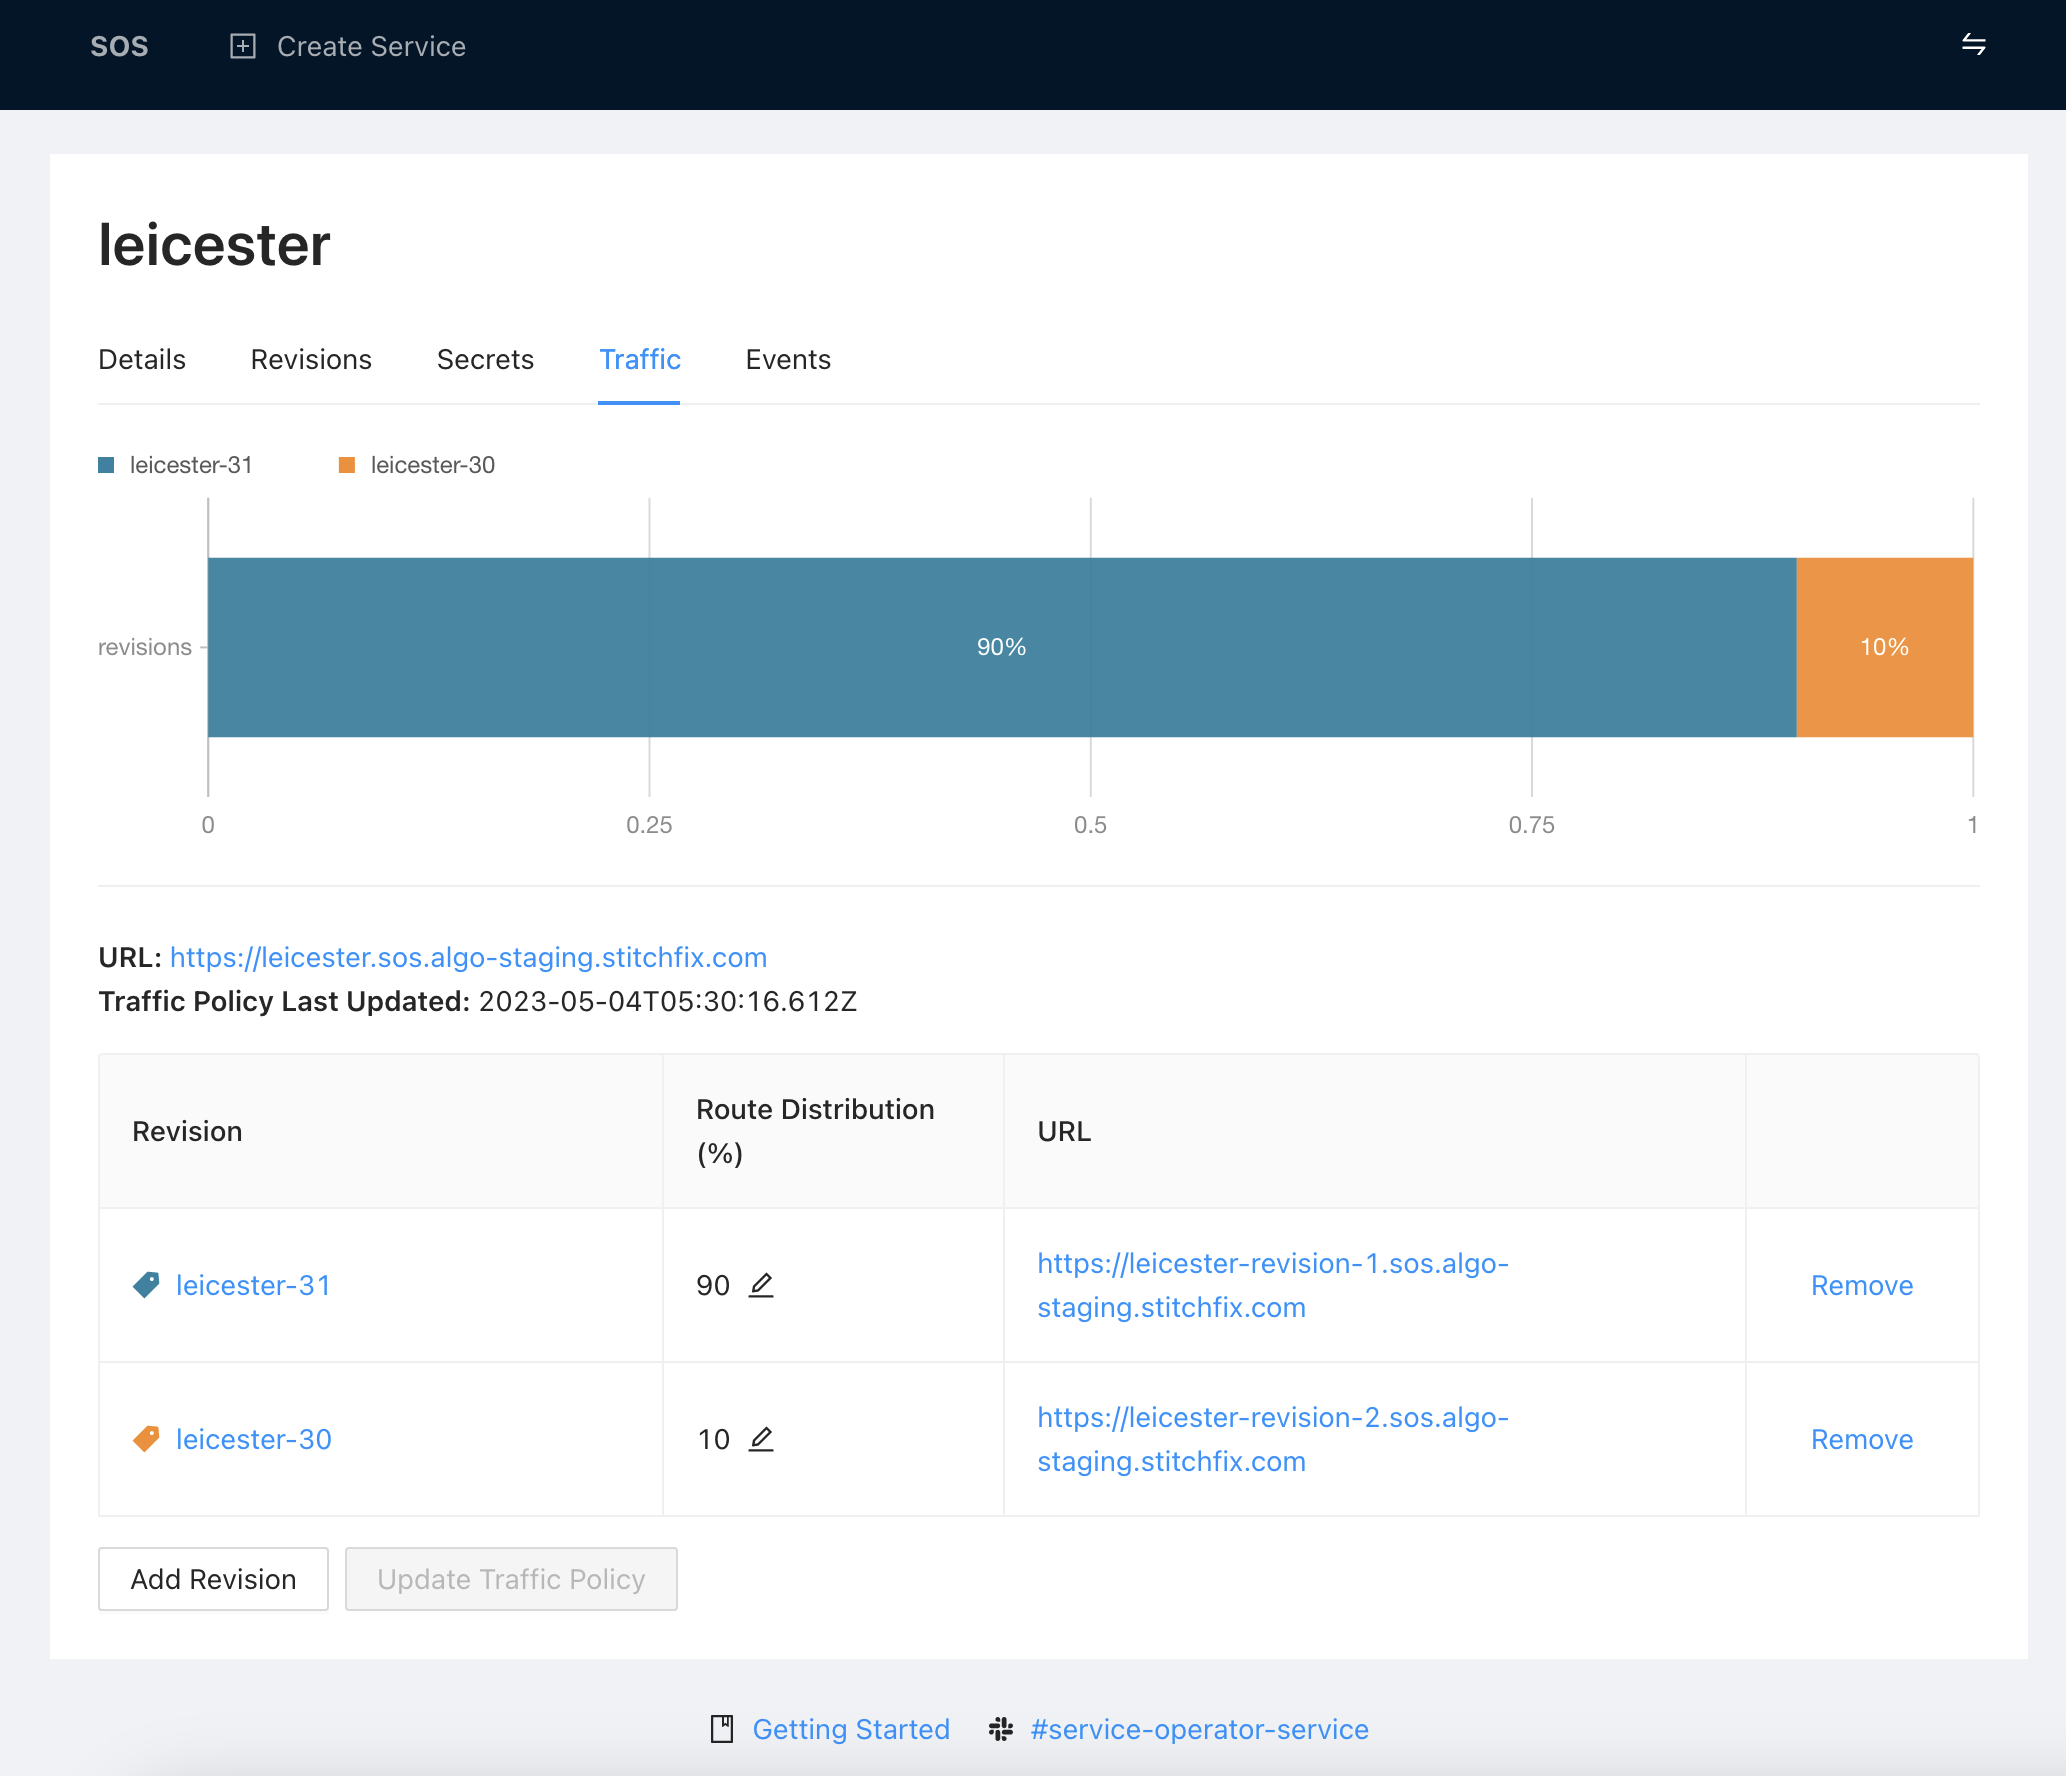The image size is (2066, 1776).
Task: Edit route distribution pencil for 90 percent
Action: coord(761,1285)
